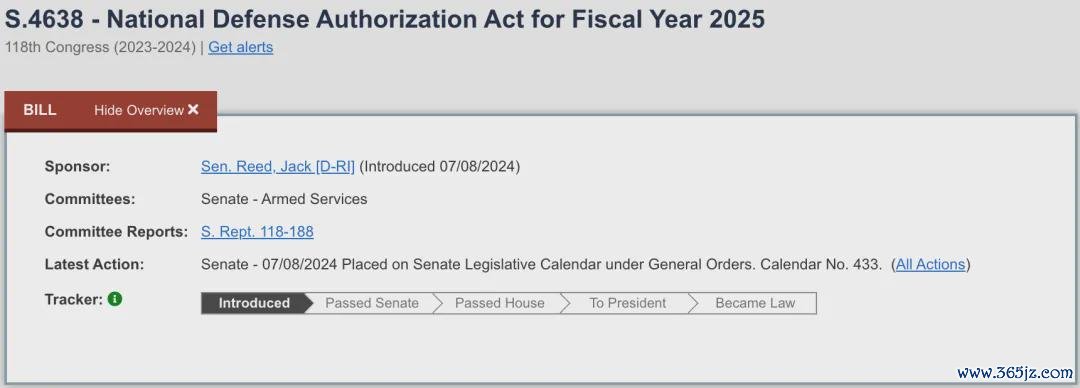Click the www.365jz.com watermark
The height and width of the screenshot is (388, 1080).
click(1015, 373)
